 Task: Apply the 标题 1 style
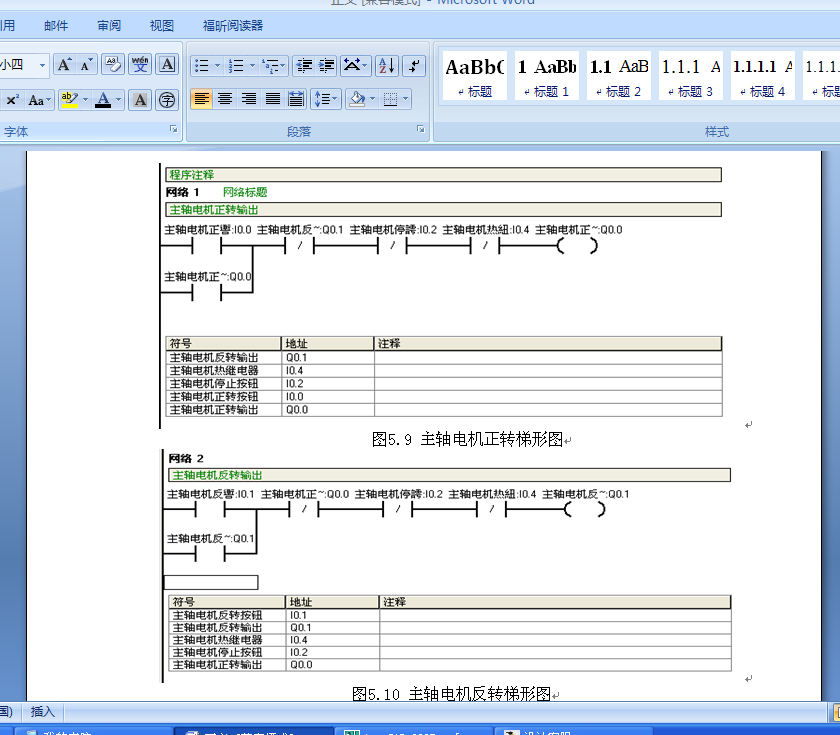546,76
